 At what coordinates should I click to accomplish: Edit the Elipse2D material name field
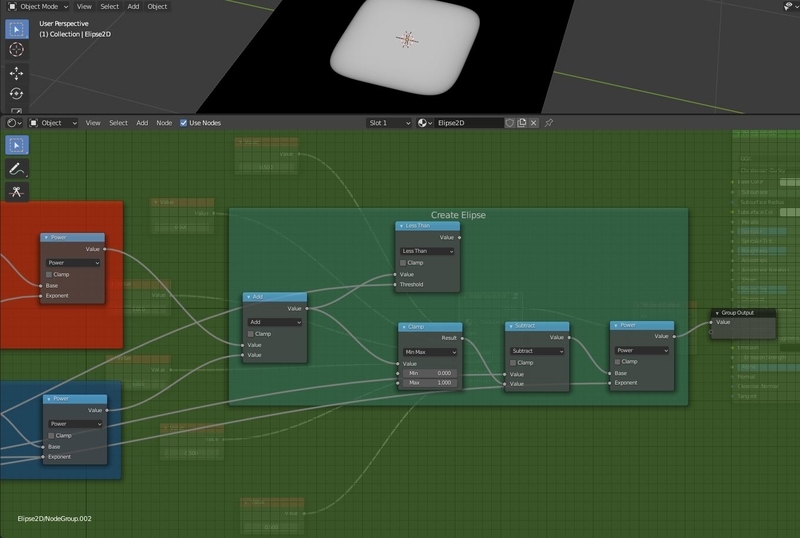468,123
